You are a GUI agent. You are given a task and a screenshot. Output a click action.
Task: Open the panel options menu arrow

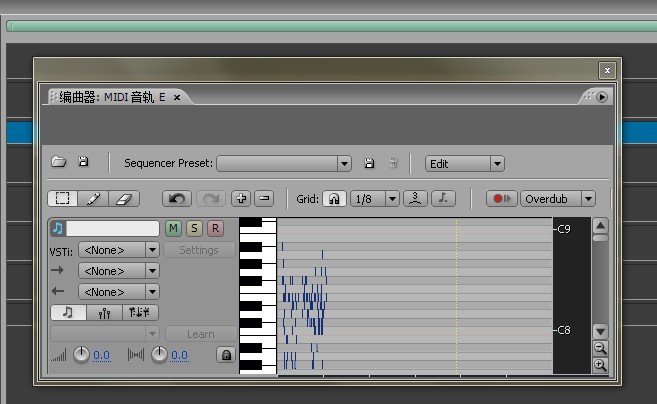click(x=602, y=97)
